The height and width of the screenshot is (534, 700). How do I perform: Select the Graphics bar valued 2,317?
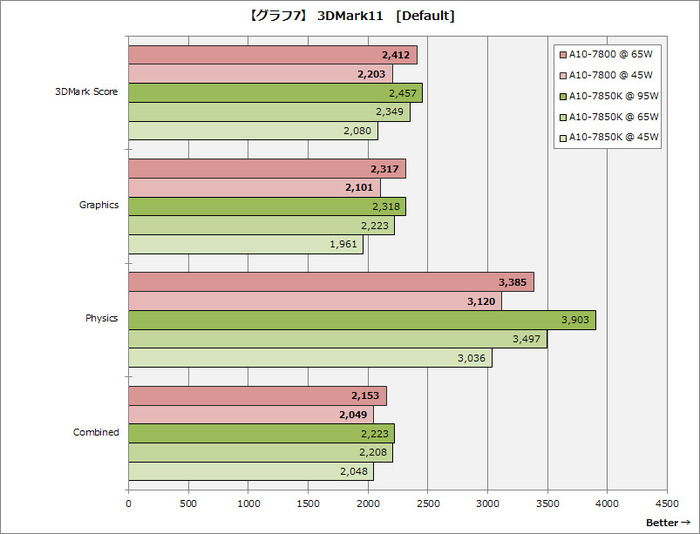267,169
